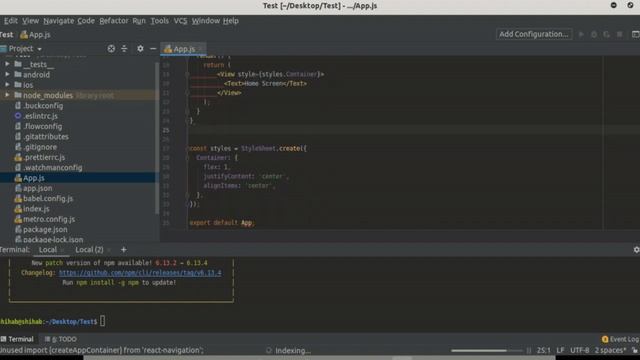
Task: Open the Code menu
Action: 86,21
